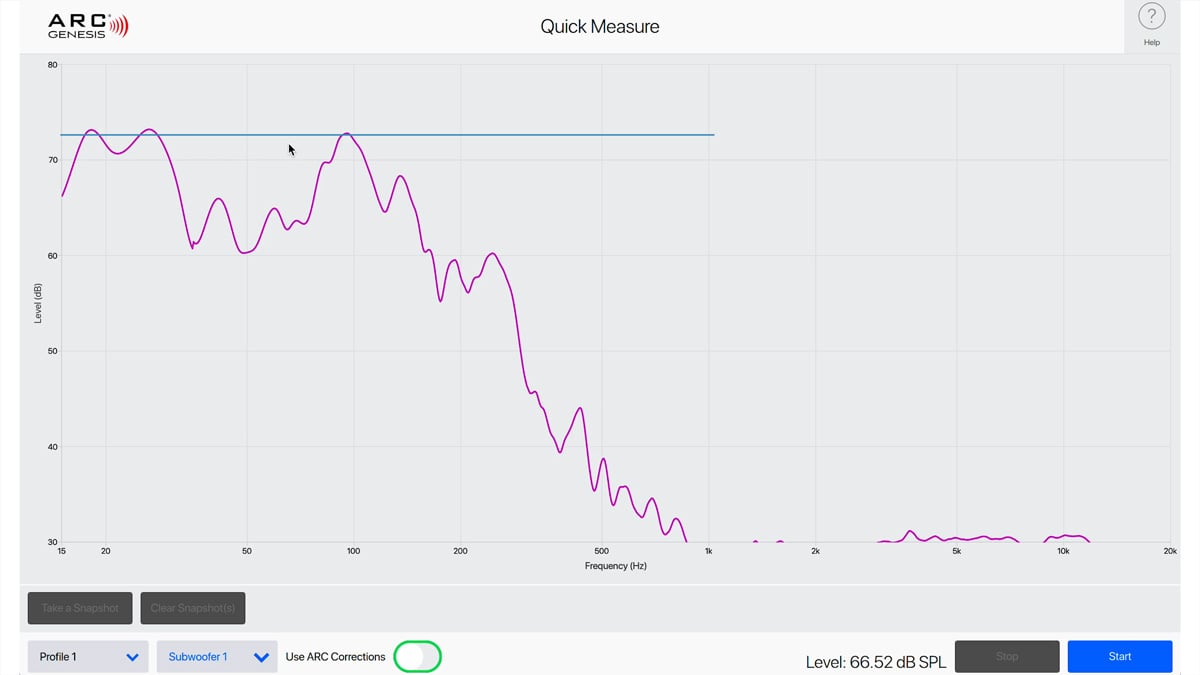Viewport: 1200px width, 675px height.
Task: Start the quick measurement
Action: point(1120,657)
